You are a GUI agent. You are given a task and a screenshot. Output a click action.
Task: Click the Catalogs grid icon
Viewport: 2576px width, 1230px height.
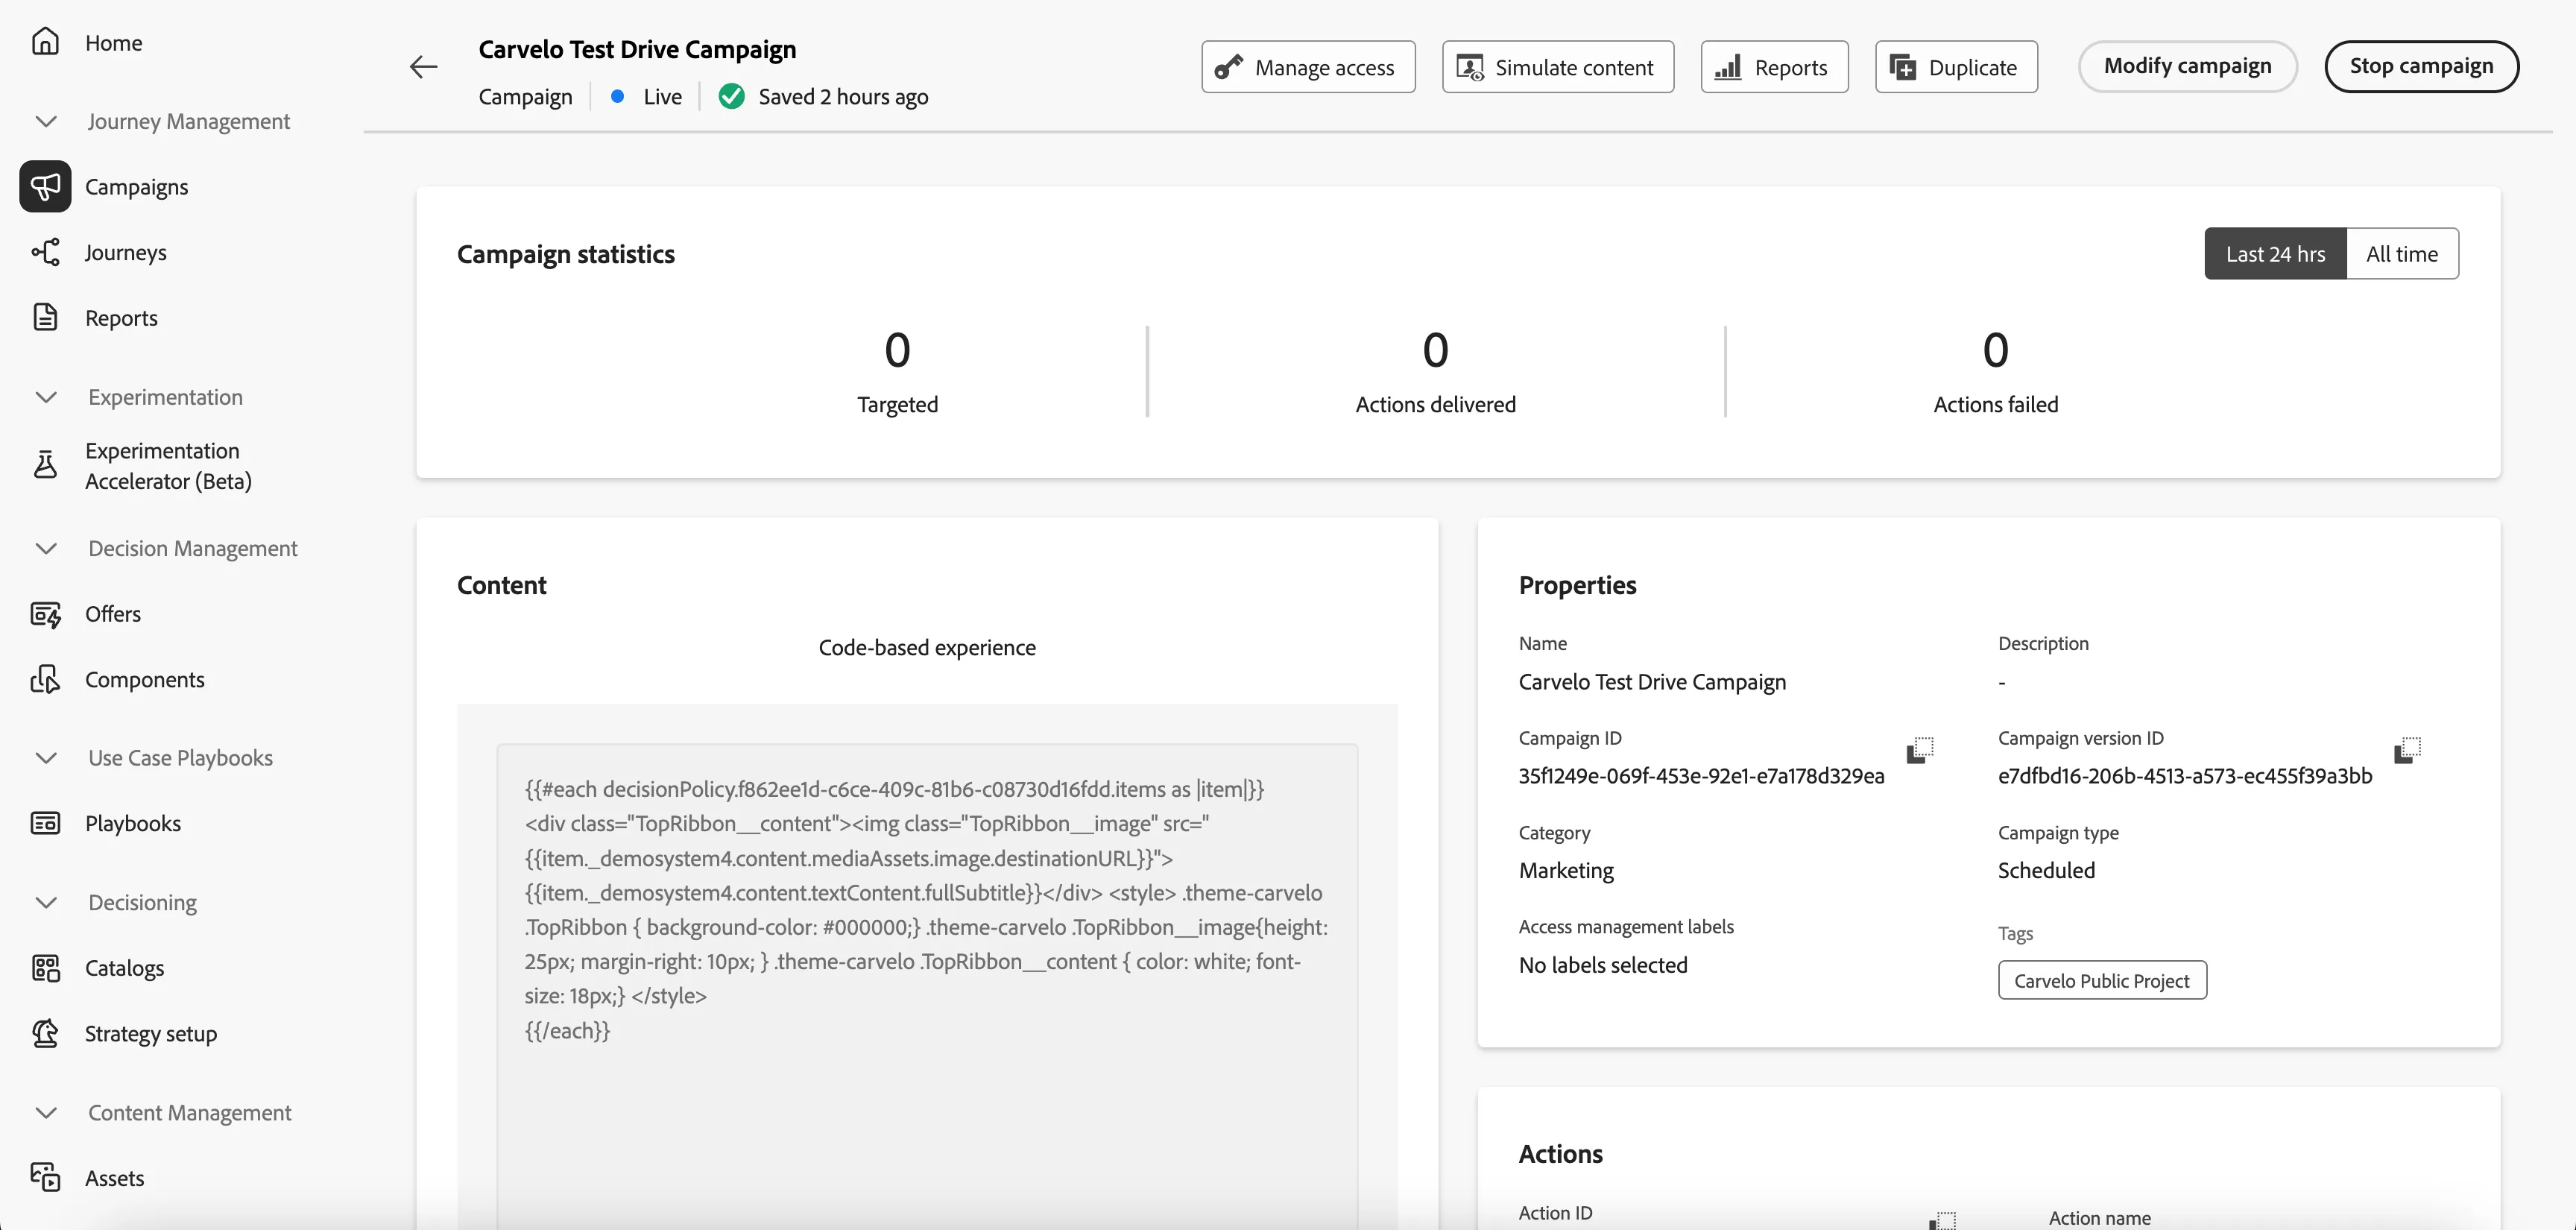(45, 968)
